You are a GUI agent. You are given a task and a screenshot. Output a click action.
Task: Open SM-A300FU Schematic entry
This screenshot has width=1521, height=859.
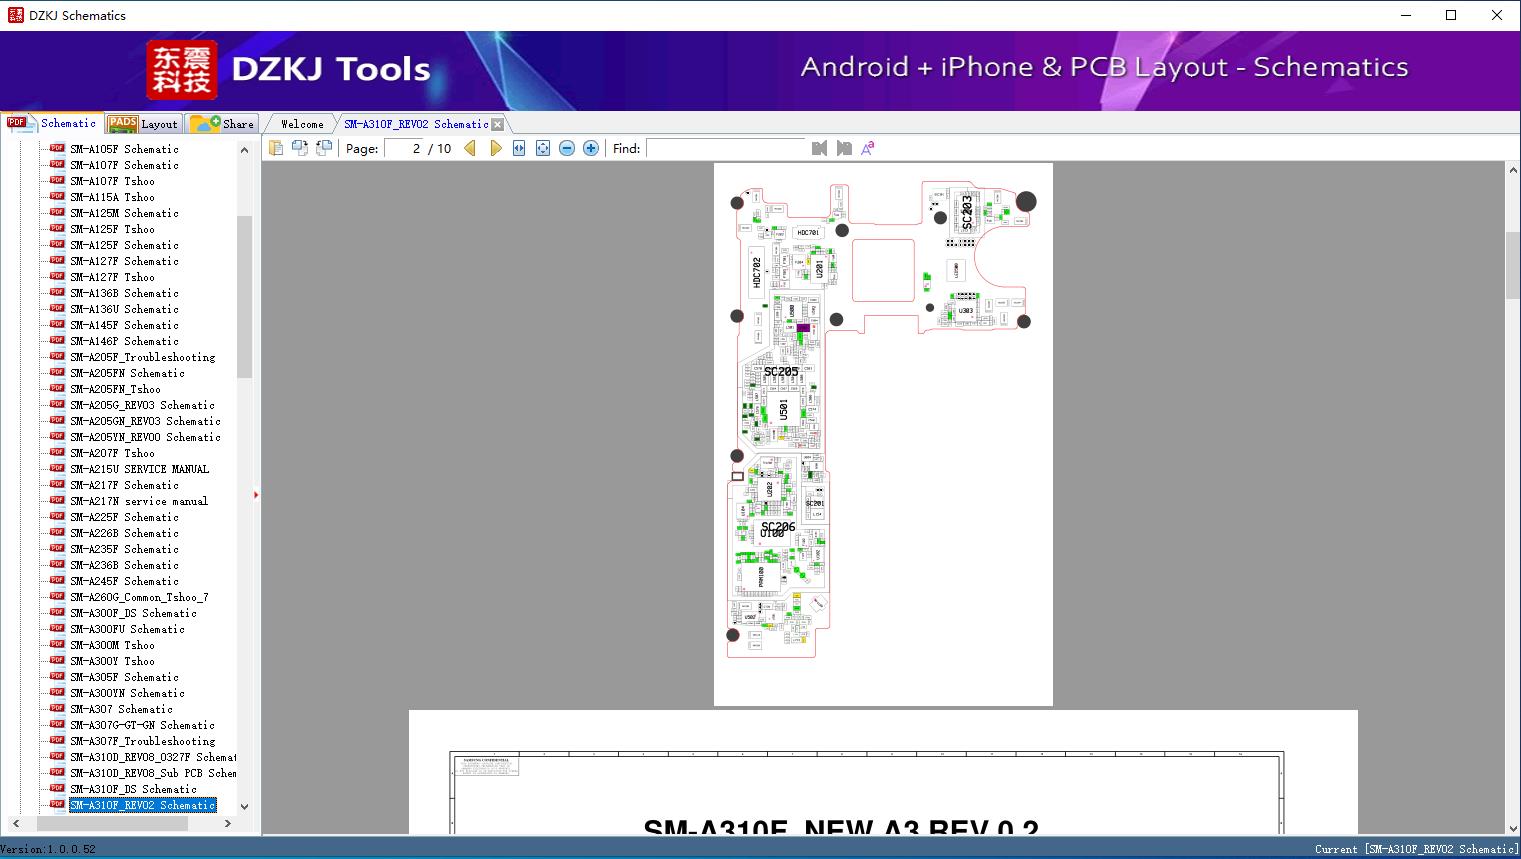point(127,629)
